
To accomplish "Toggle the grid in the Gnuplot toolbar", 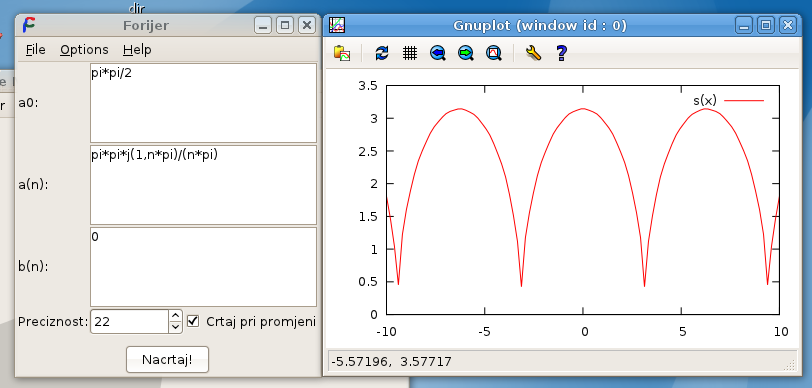I will 410,53.
